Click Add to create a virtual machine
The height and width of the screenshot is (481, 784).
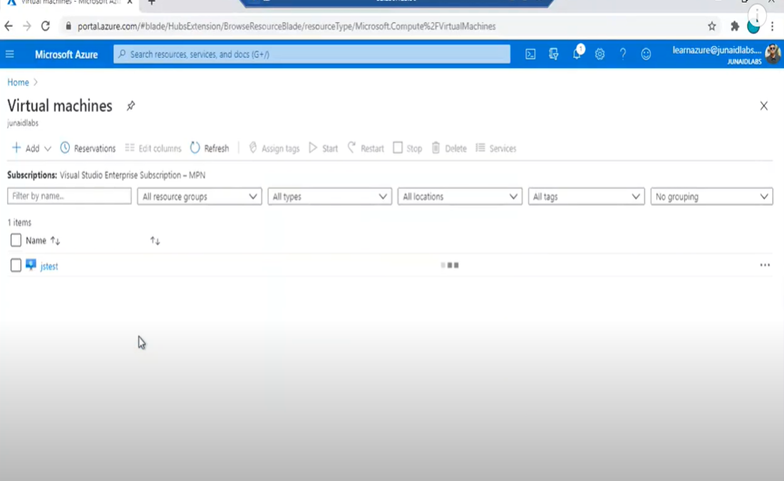26,148
